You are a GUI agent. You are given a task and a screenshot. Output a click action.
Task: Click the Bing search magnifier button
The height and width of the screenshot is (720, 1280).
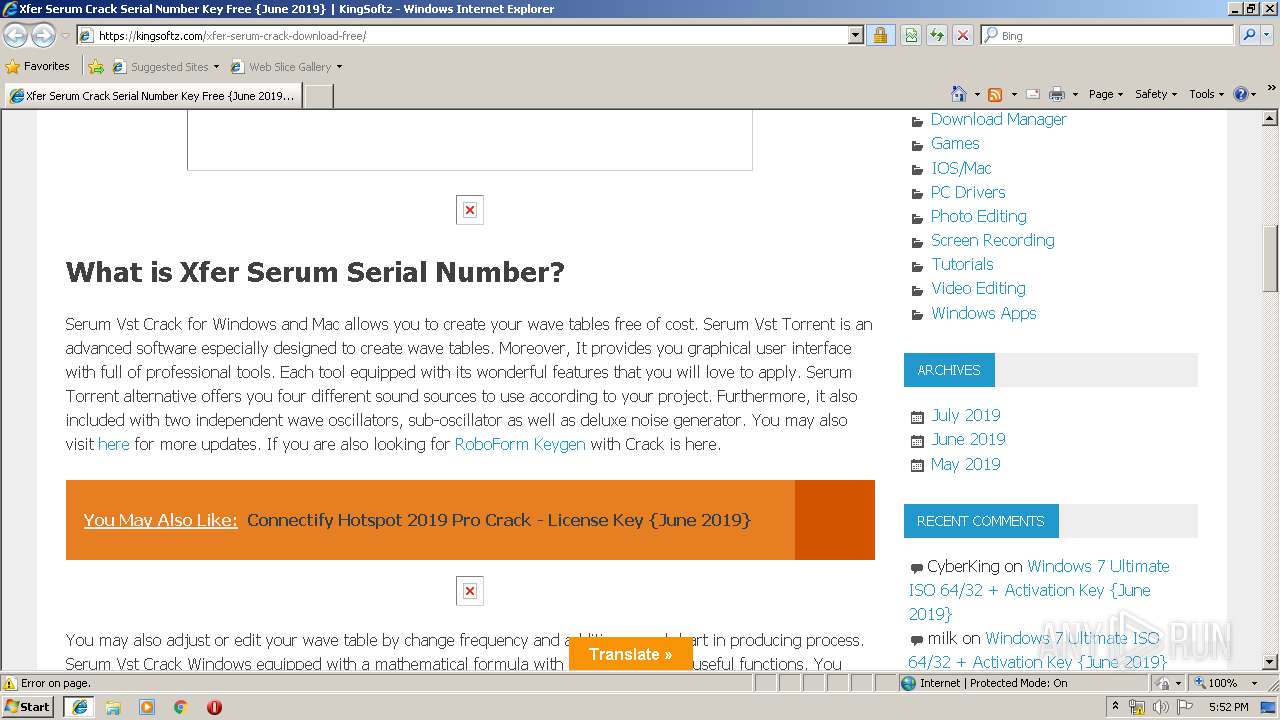pos(1248,35)
